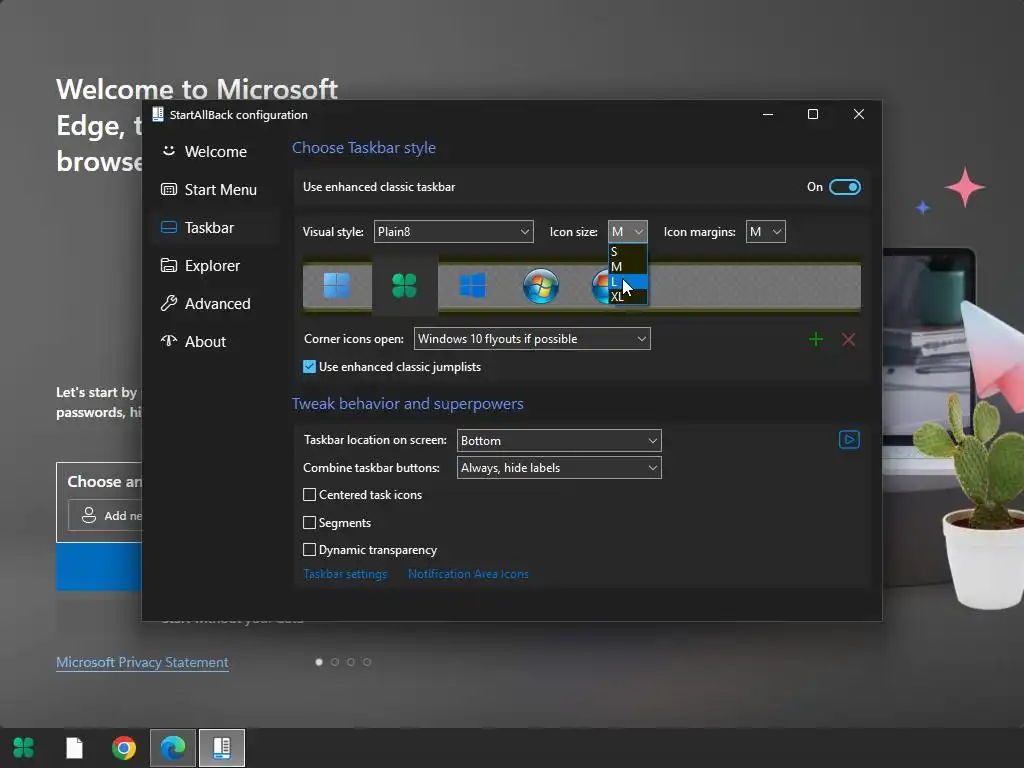Viewport: 1024px width, 768px height.
Task: Open the About page
Action: [x=214, y=341]
